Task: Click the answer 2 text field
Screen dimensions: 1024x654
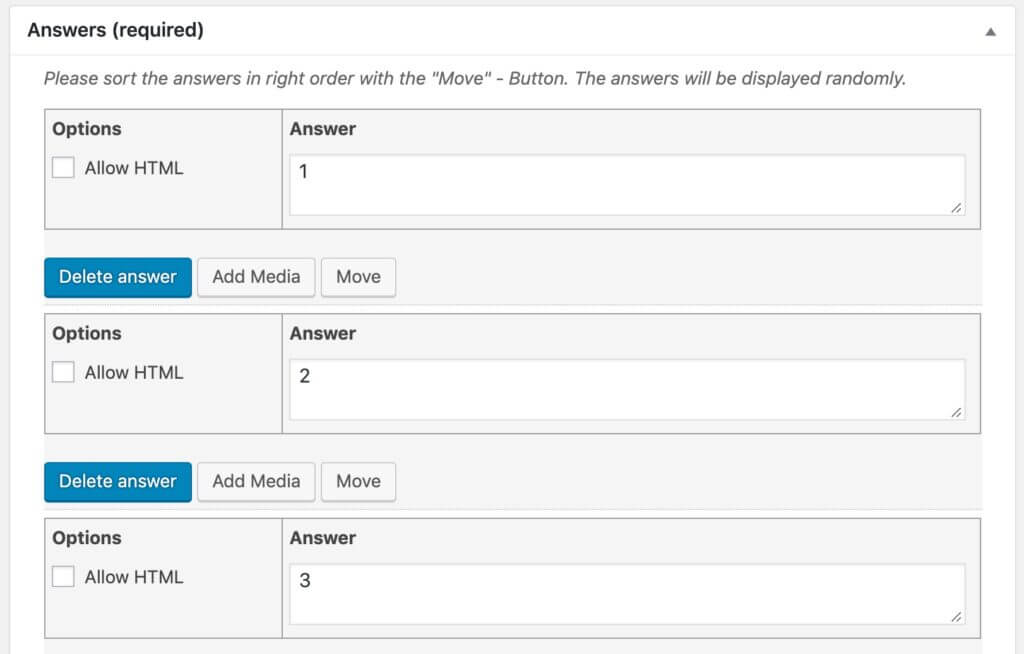Action: pyautogui.click(x=627, y=389)
